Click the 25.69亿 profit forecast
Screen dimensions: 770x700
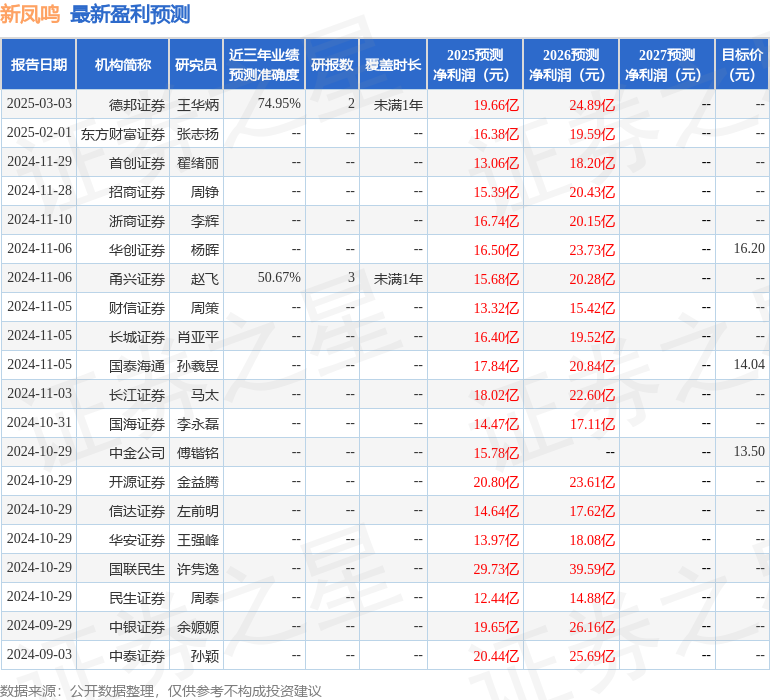point(592,656)
